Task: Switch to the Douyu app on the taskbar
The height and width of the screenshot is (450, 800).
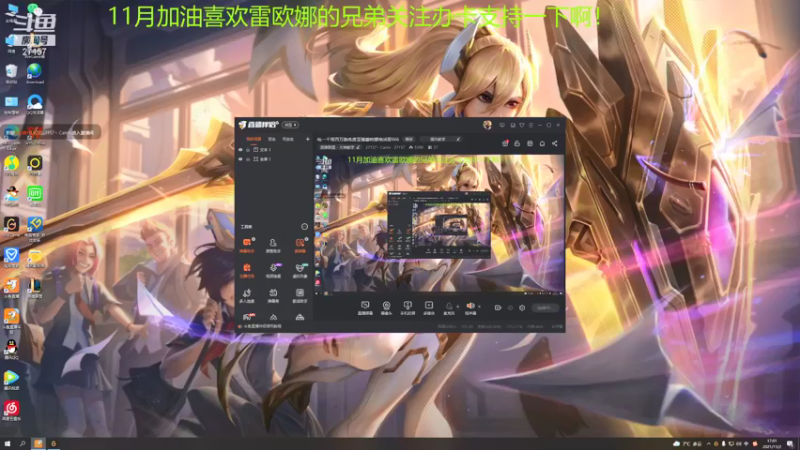Action: pyautogui.click(x=38, y=443)
